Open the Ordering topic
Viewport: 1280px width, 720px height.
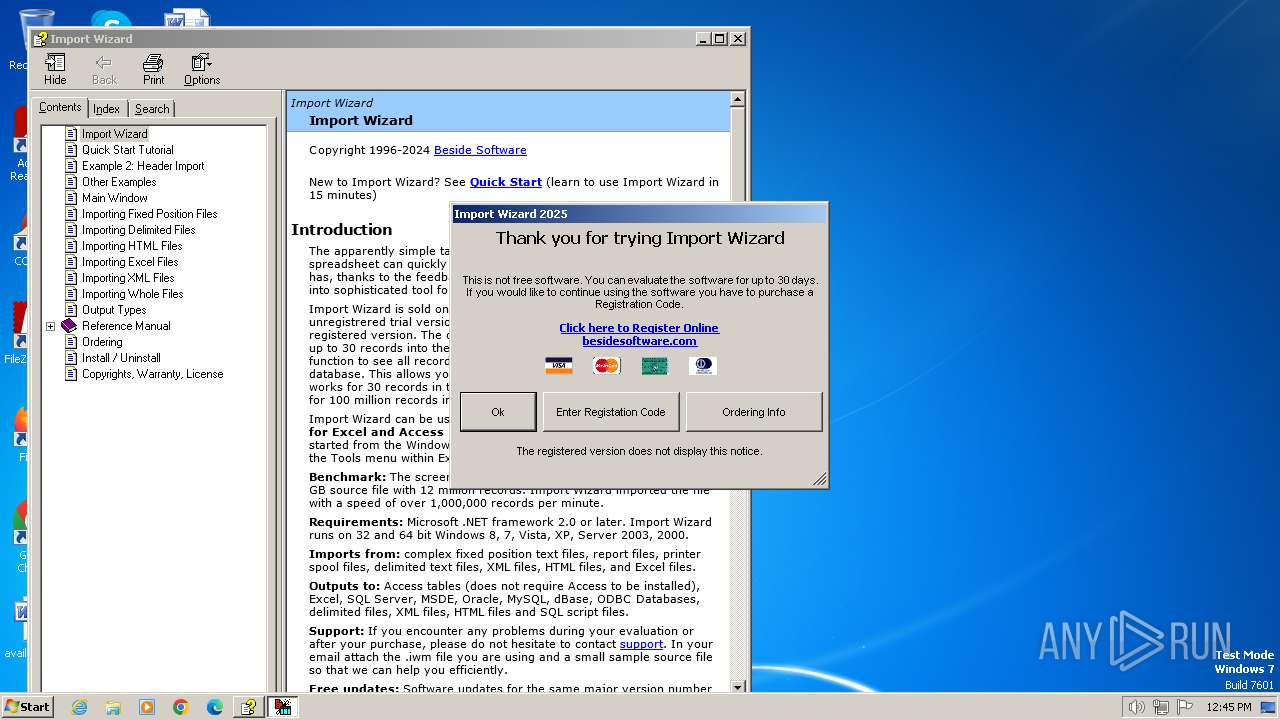pos(102,342)
